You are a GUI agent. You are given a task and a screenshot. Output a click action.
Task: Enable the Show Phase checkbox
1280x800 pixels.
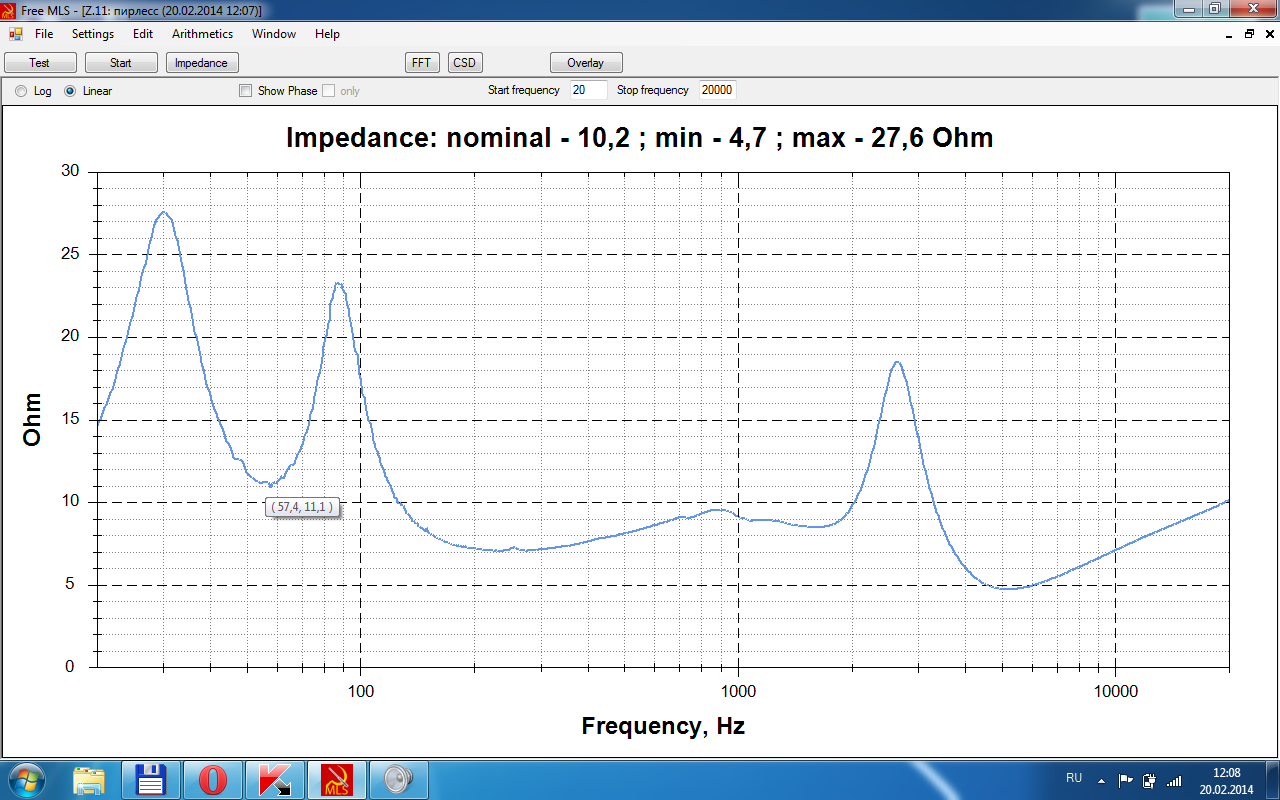(x=246, y=91)
